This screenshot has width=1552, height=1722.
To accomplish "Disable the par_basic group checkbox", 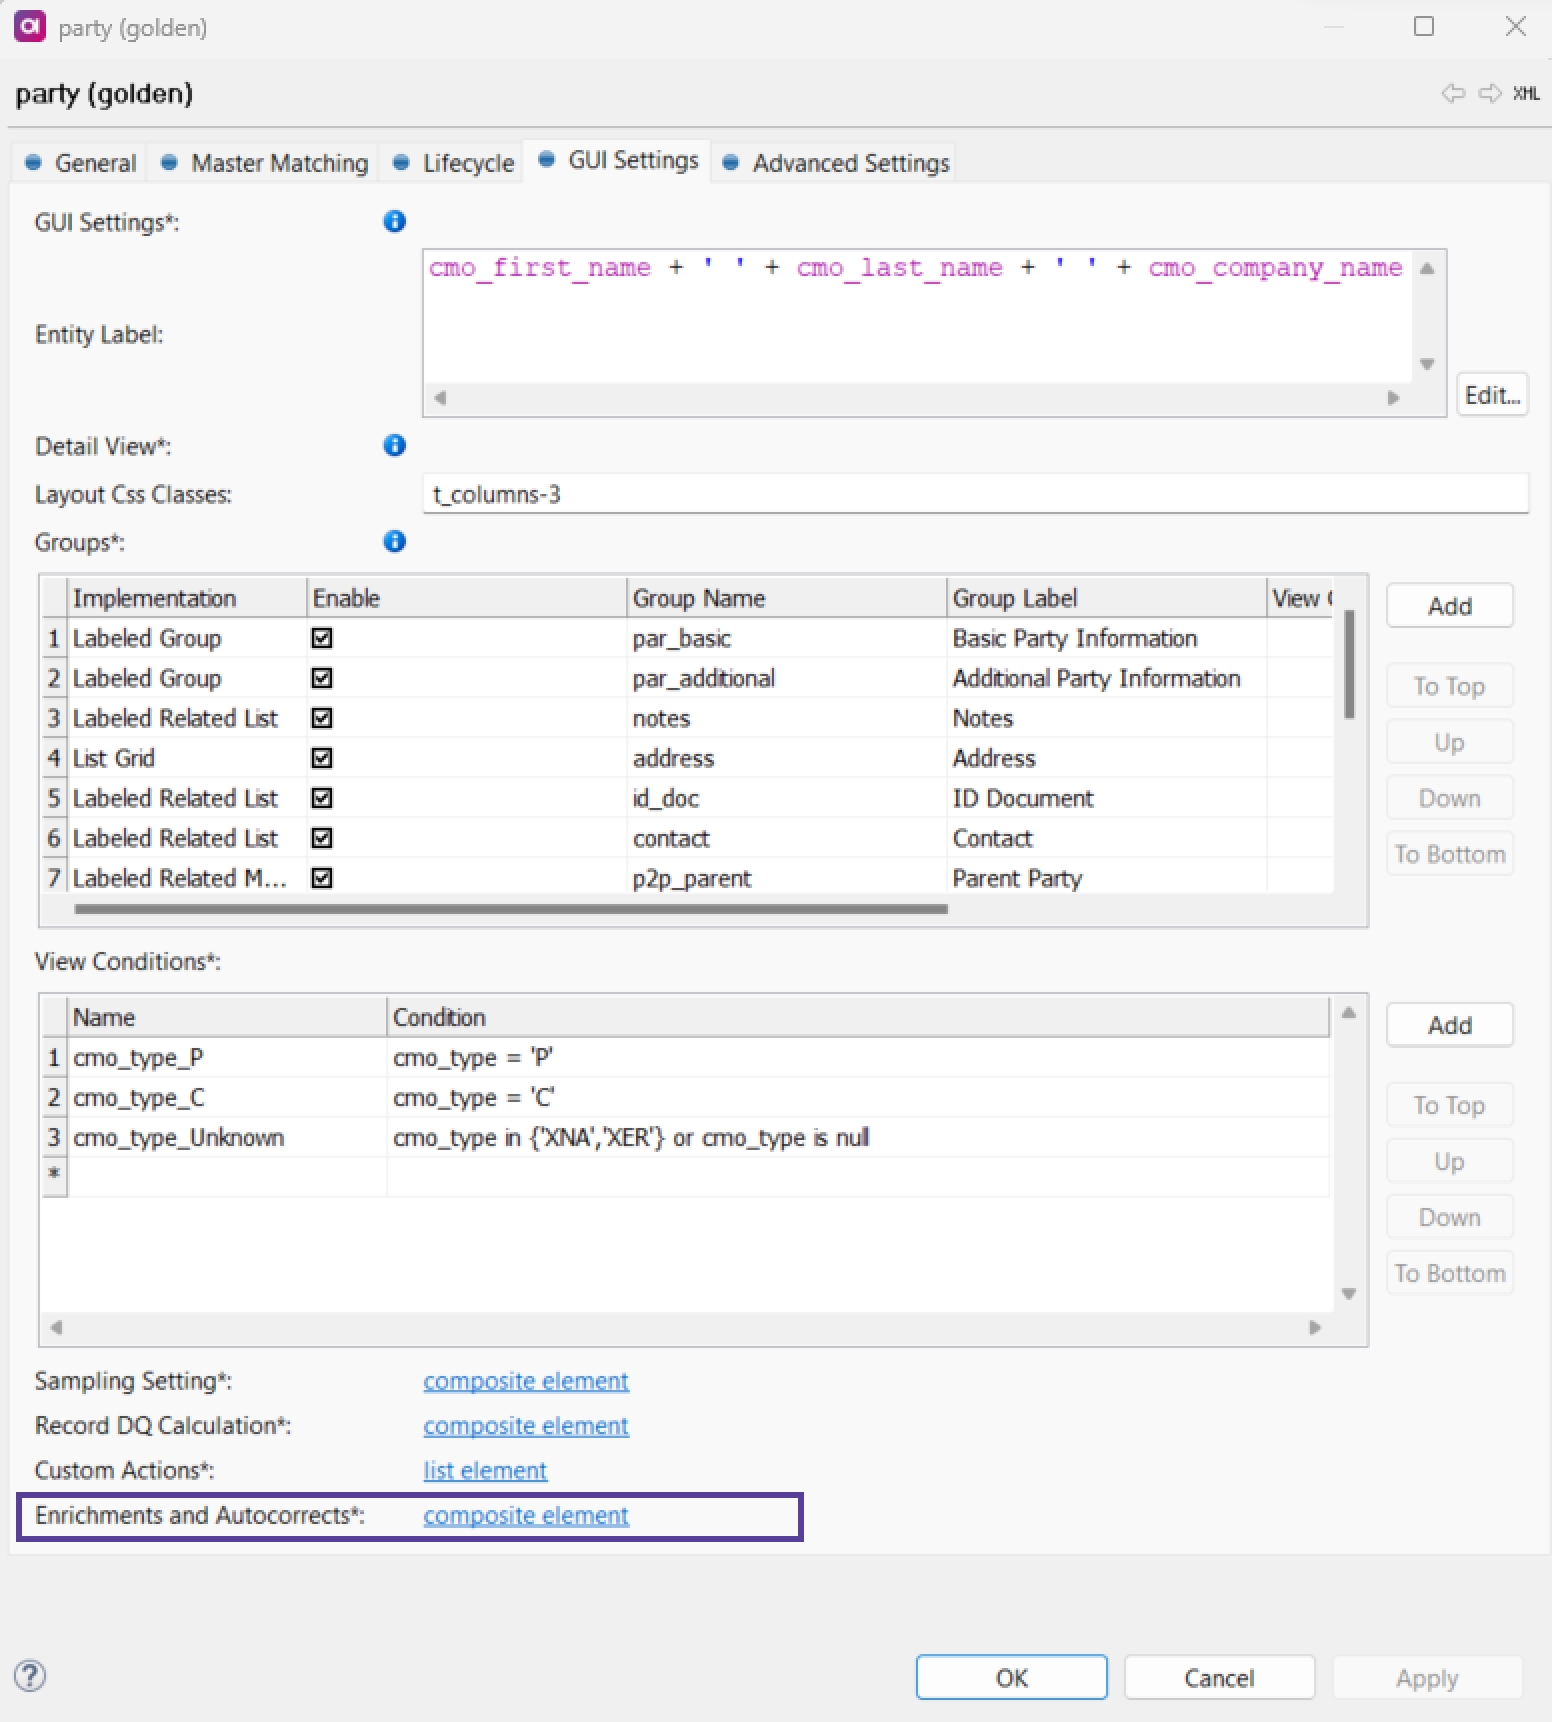I will click(322, 638).
